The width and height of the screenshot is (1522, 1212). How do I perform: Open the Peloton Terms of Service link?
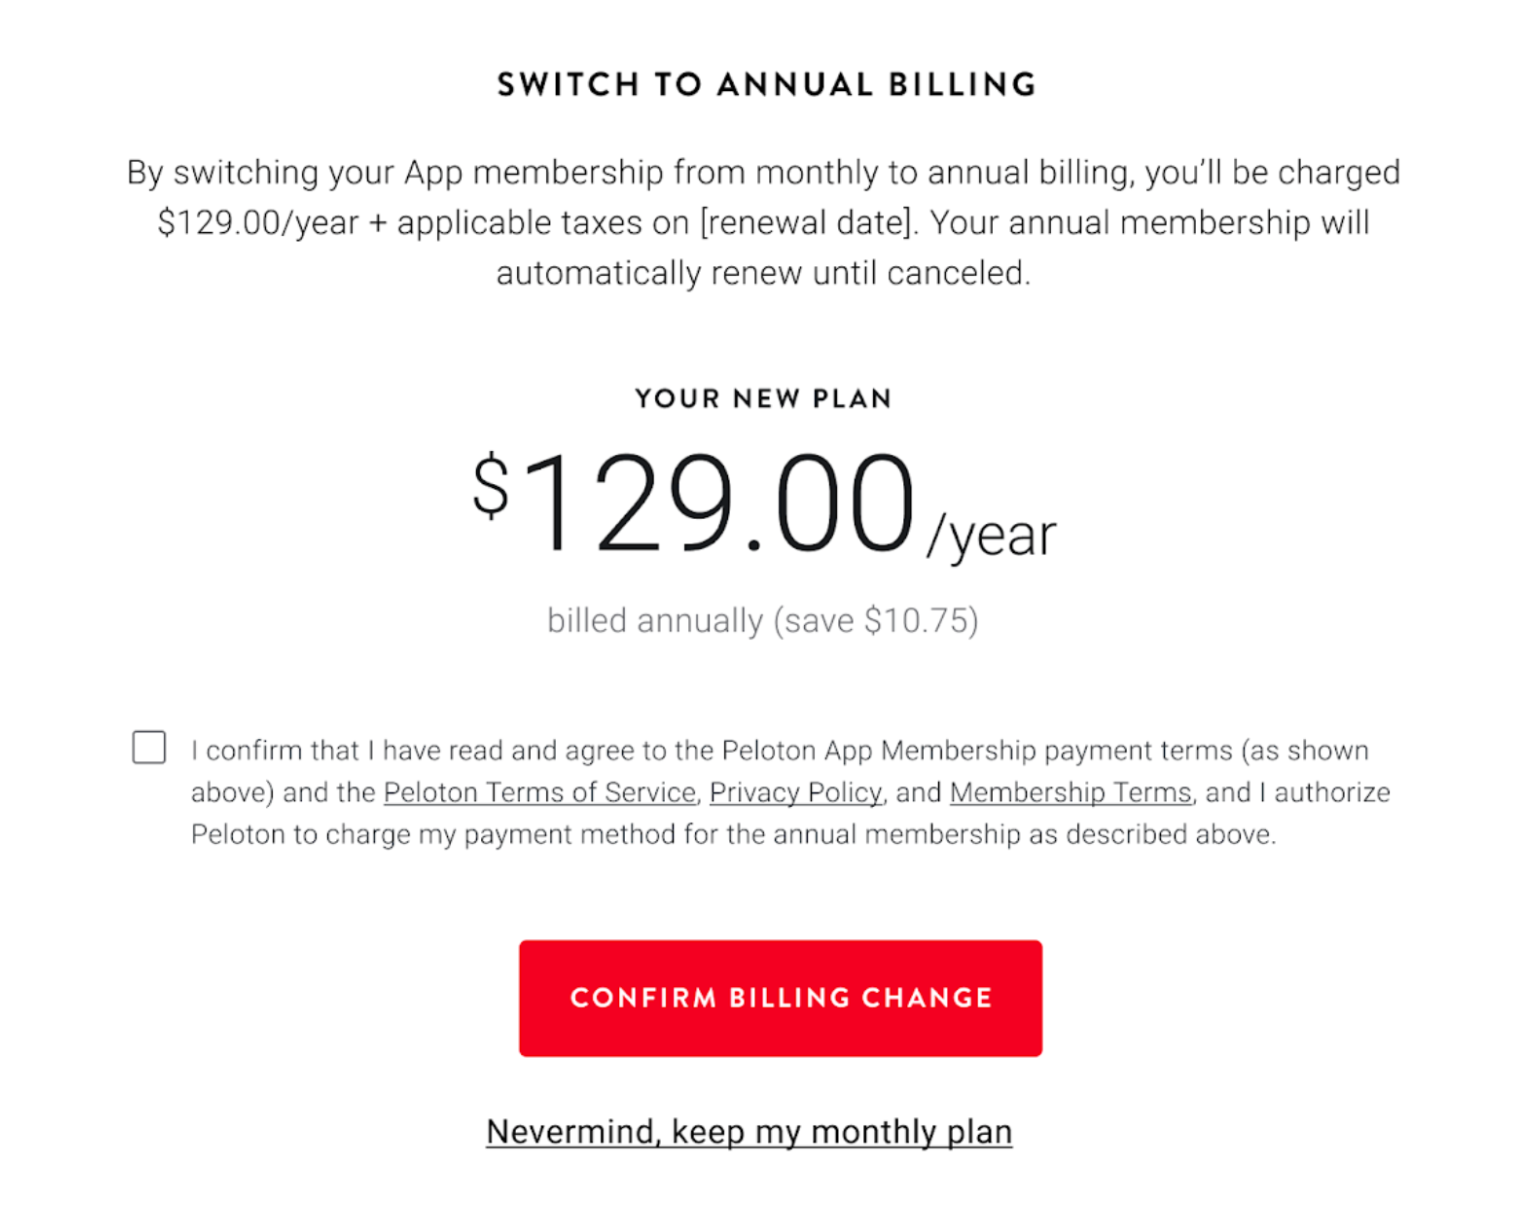539,793
